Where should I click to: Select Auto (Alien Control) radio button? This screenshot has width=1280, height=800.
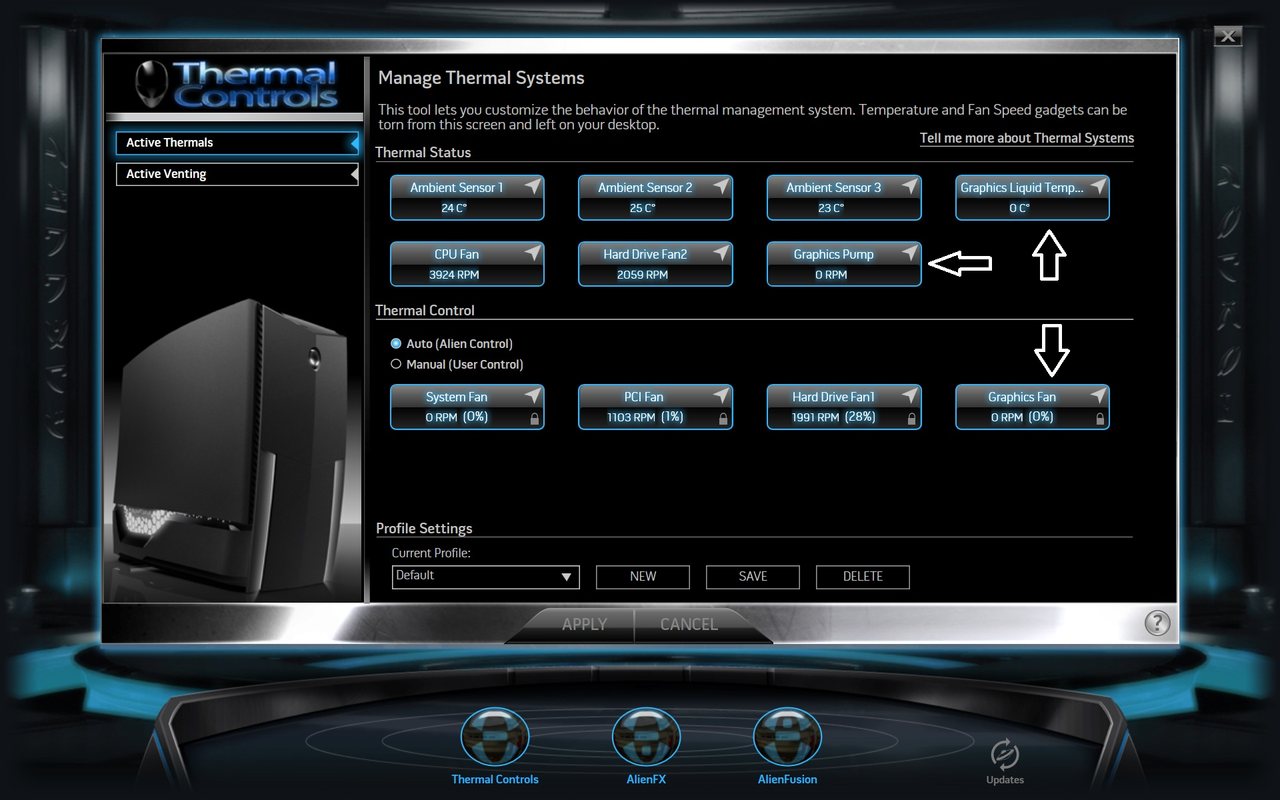(x=396, y=343)
